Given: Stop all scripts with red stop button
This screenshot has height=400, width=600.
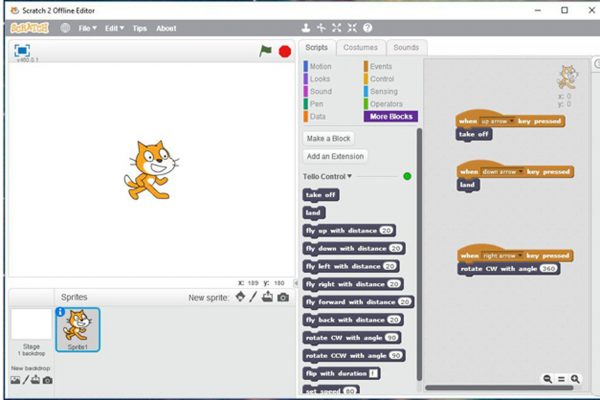Looking at the screenshot, I should pos(285,51).
